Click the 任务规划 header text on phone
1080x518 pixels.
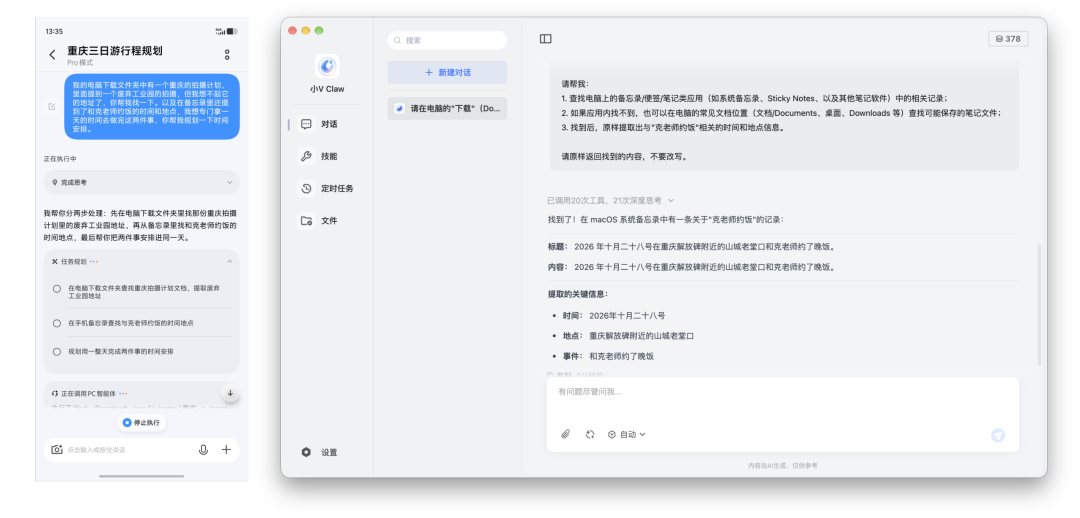[74, 262]
